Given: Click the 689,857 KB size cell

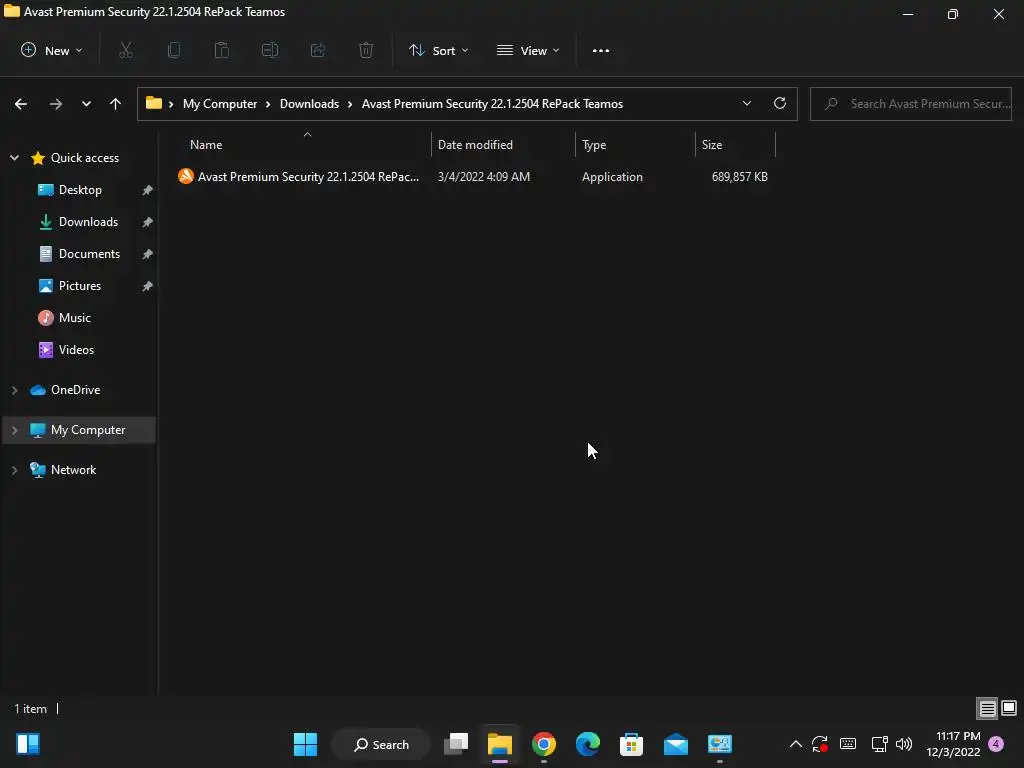Looking at the screenshot, I should pos(739,177).
